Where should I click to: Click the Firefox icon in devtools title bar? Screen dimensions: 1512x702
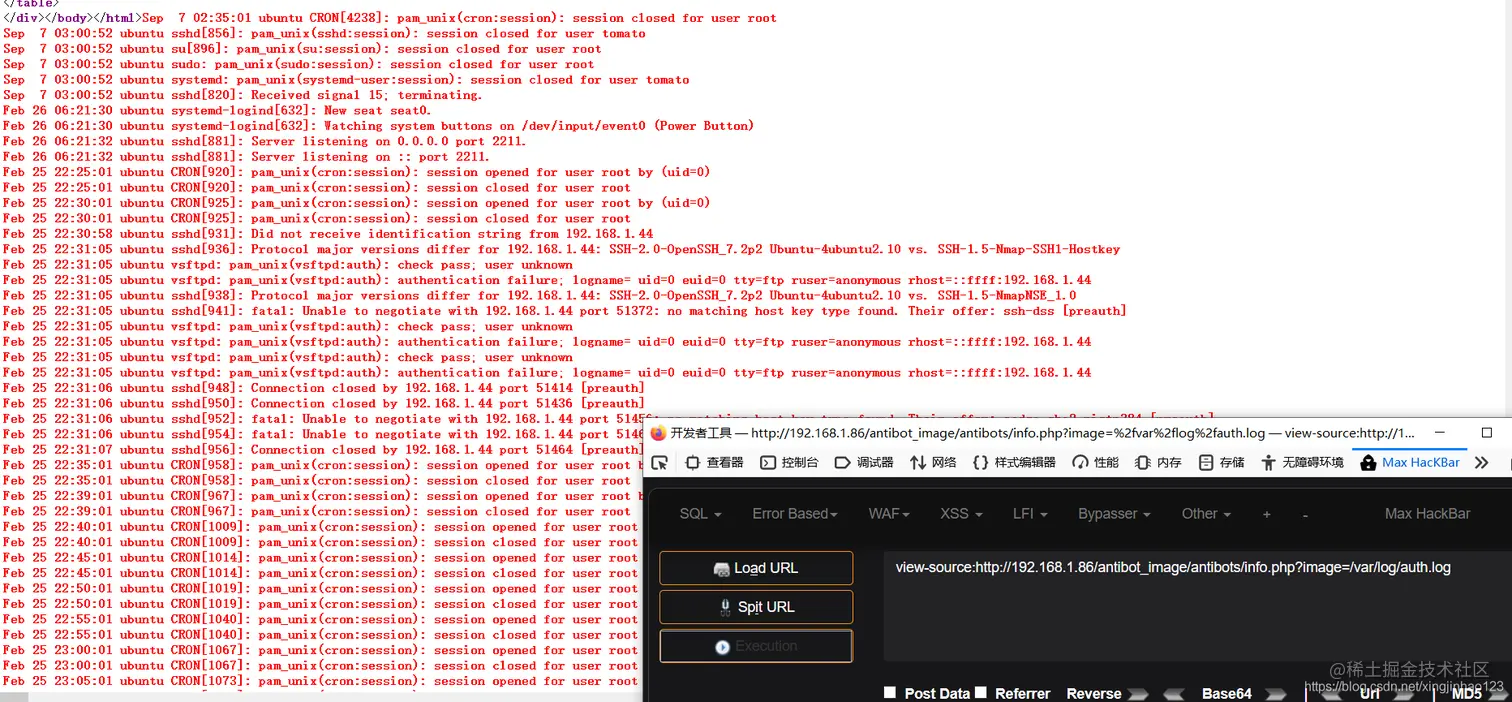[657, 433]
